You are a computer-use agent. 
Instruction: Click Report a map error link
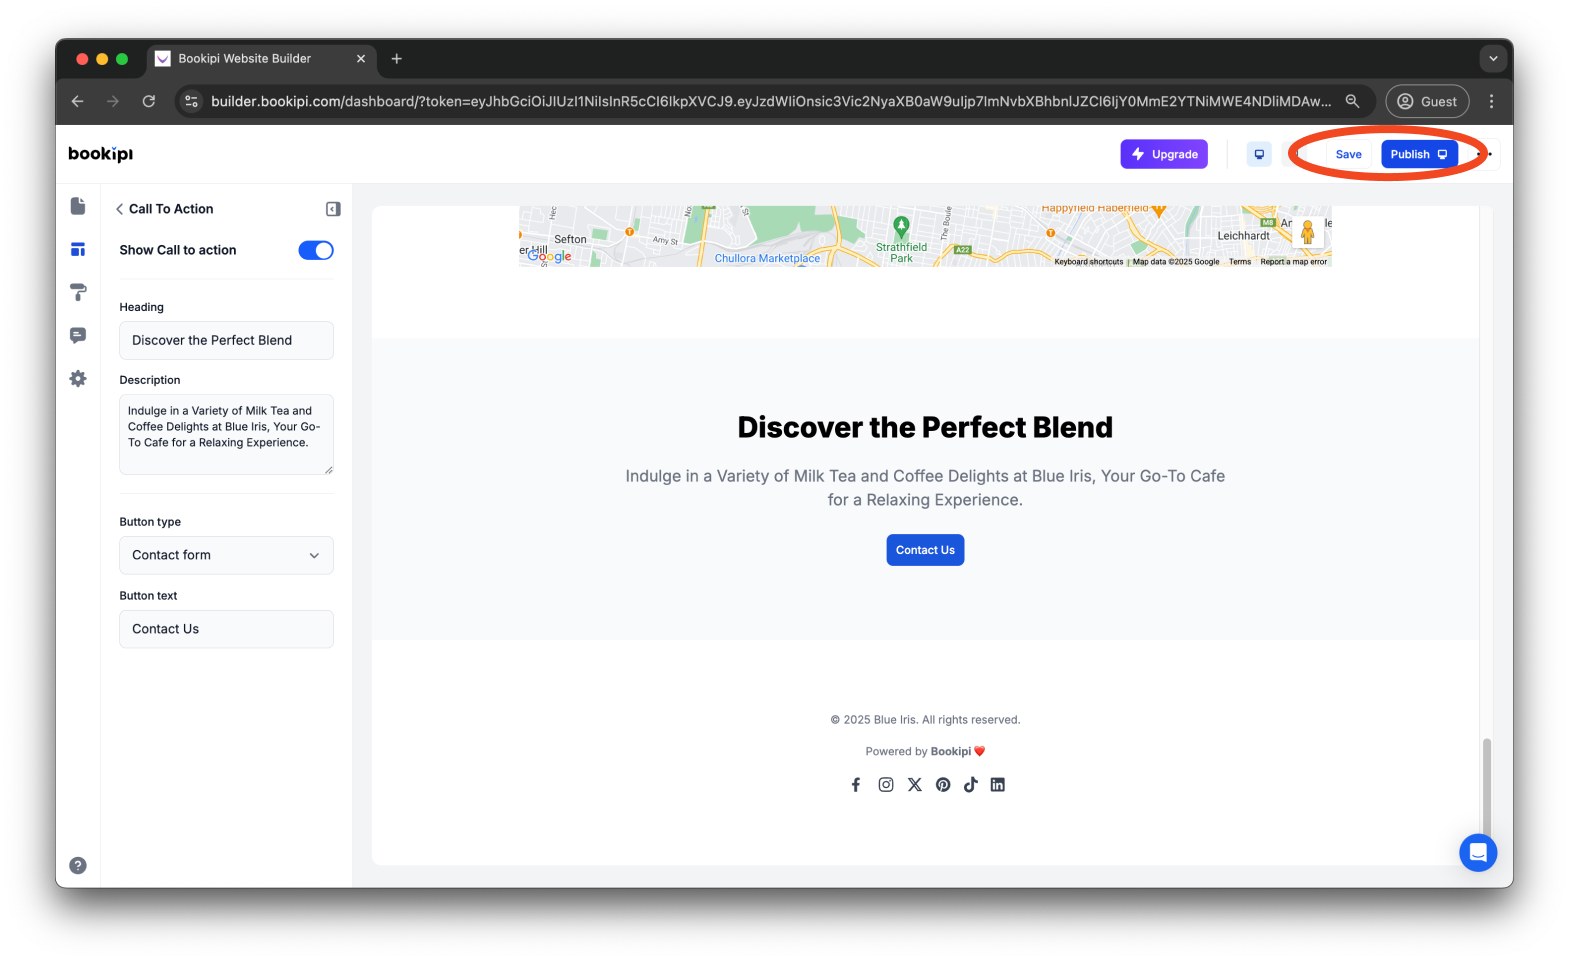coord(1294,262)
